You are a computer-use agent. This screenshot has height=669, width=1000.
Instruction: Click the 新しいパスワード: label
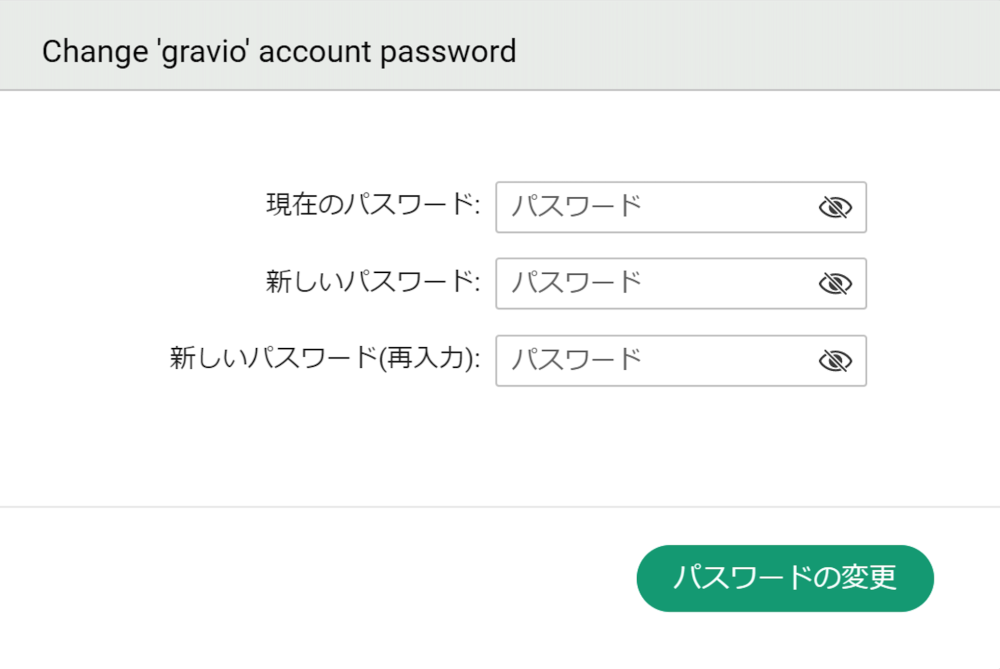(373, 282)
